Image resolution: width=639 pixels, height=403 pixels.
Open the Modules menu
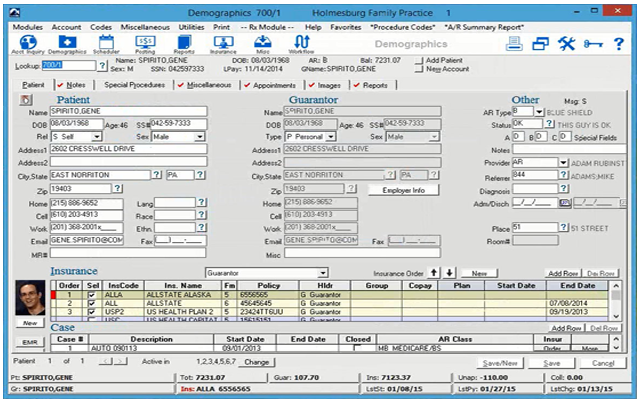[28, 27]
